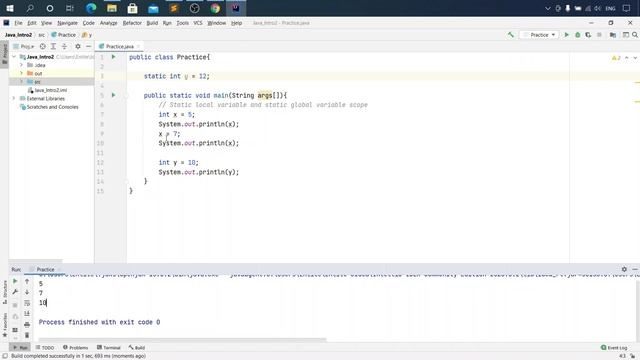Open the VCS menu
Image resolution: width=640 pixels, height=360 pixels.
tap(198, 23)
